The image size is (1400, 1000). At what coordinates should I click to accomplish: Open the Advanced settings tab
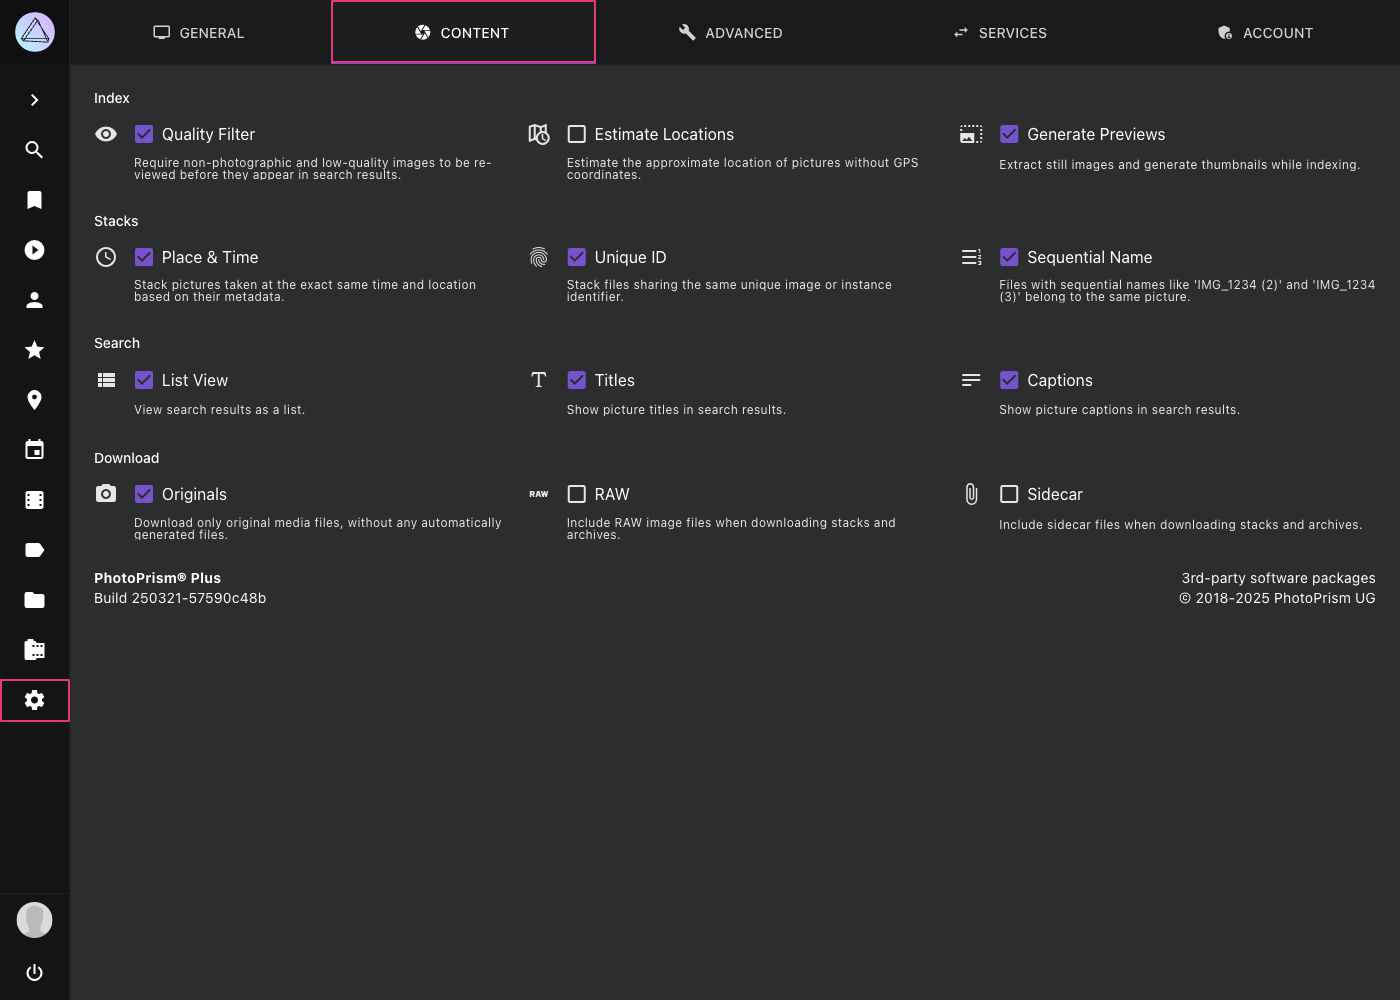point(730,33)
